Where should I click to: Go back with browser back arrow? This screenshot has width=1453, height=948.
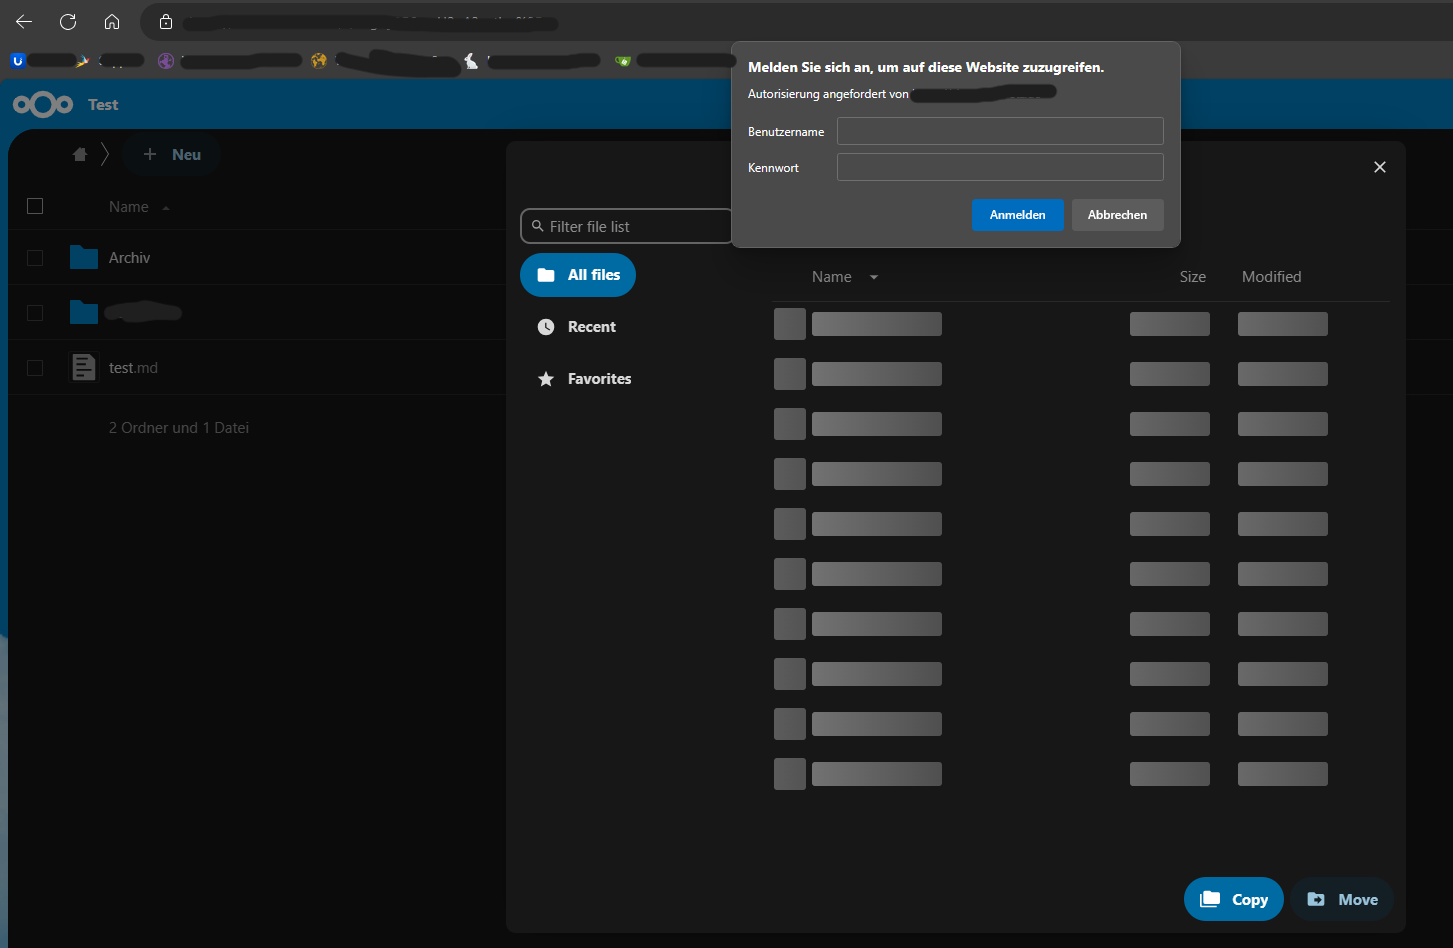(x=24, y=22)
